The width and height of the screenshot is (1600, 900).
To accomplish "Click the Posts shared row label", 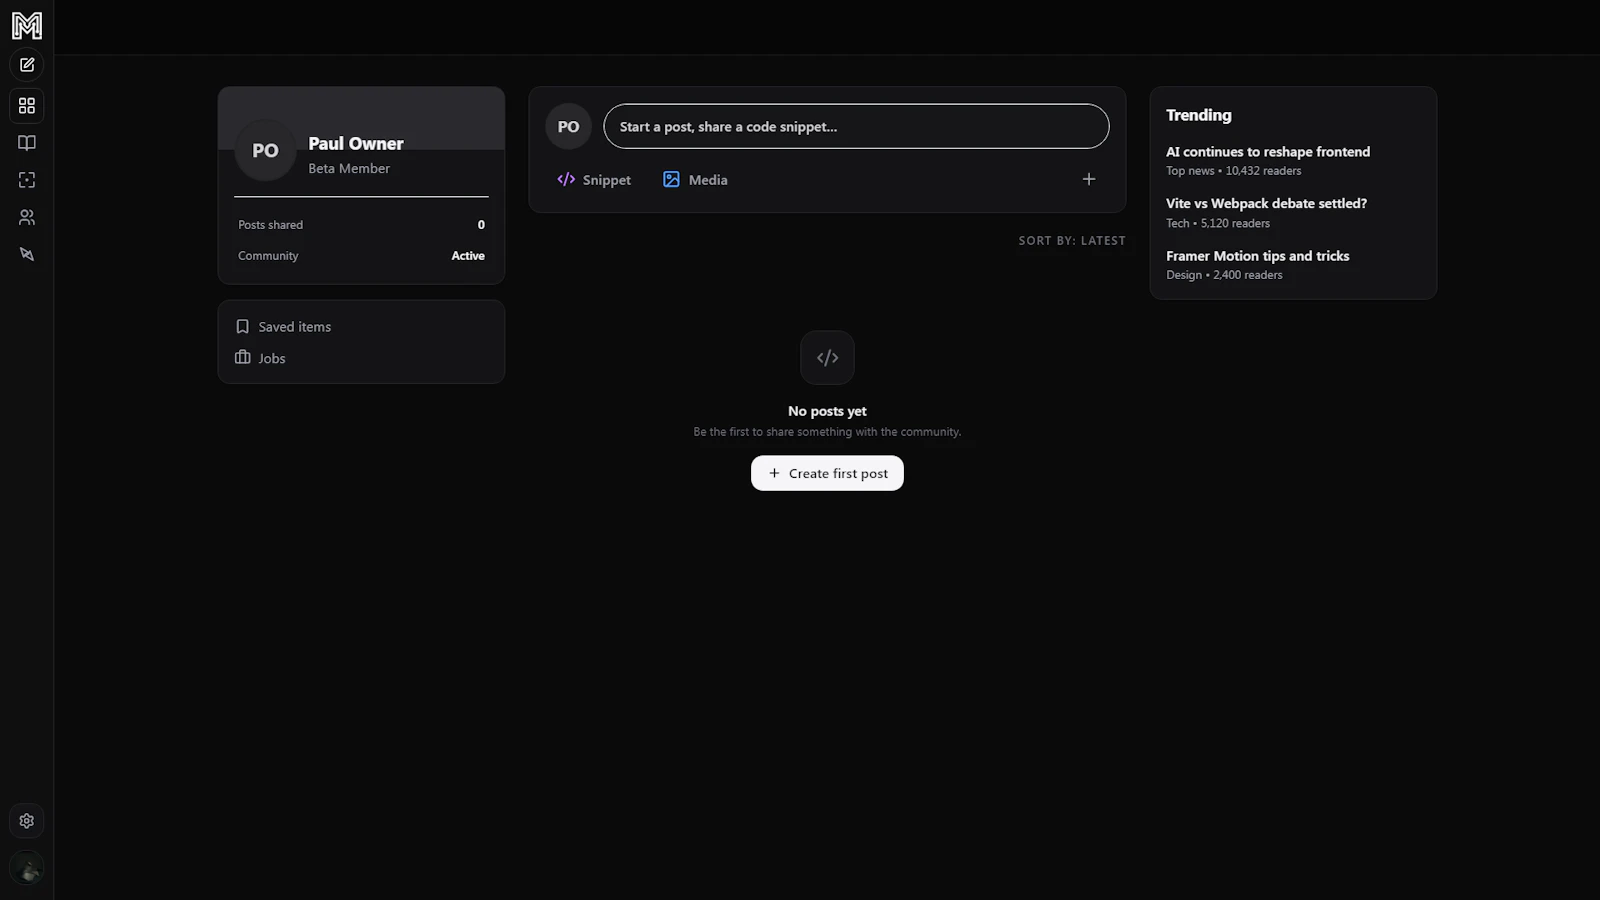I will click(x=270, y=225).
